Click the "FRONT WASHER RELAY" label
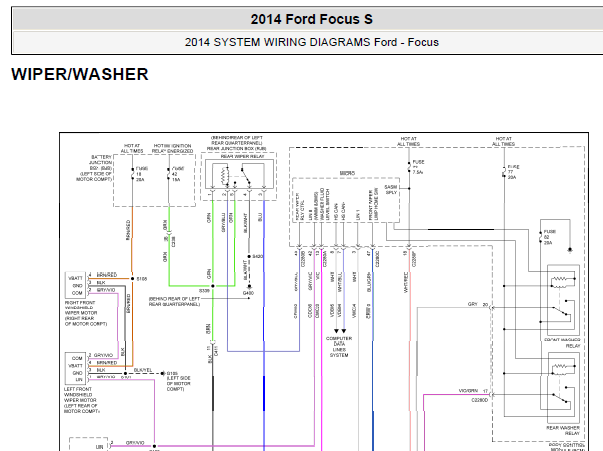The width and height of the screenshot is (603, 451). coord(562,343)
